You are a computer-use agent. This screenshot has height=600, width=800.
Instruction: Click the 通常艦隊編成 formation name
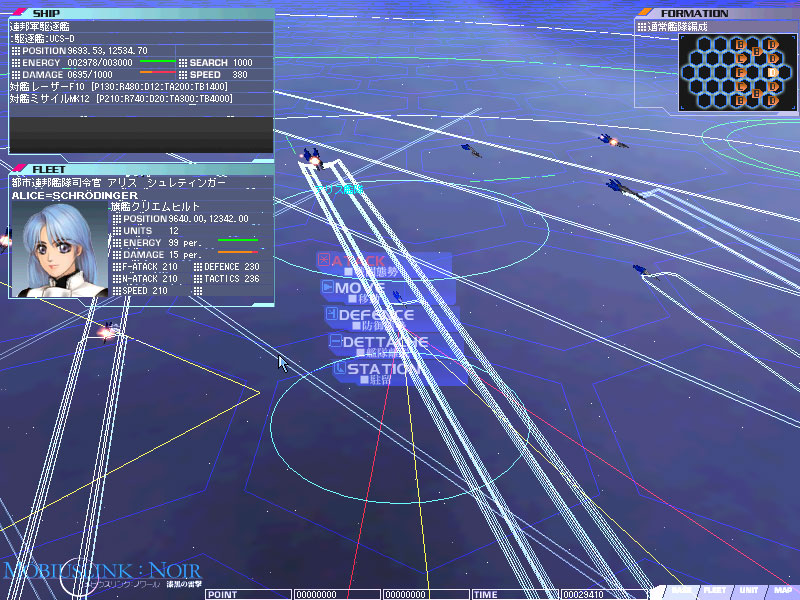[678, 27]
